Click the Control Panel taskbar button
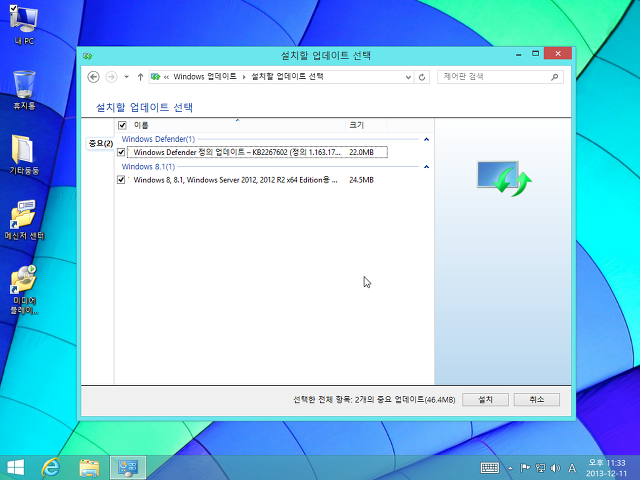The height and width of the screenshot is (480, 640). click(128, 467)
